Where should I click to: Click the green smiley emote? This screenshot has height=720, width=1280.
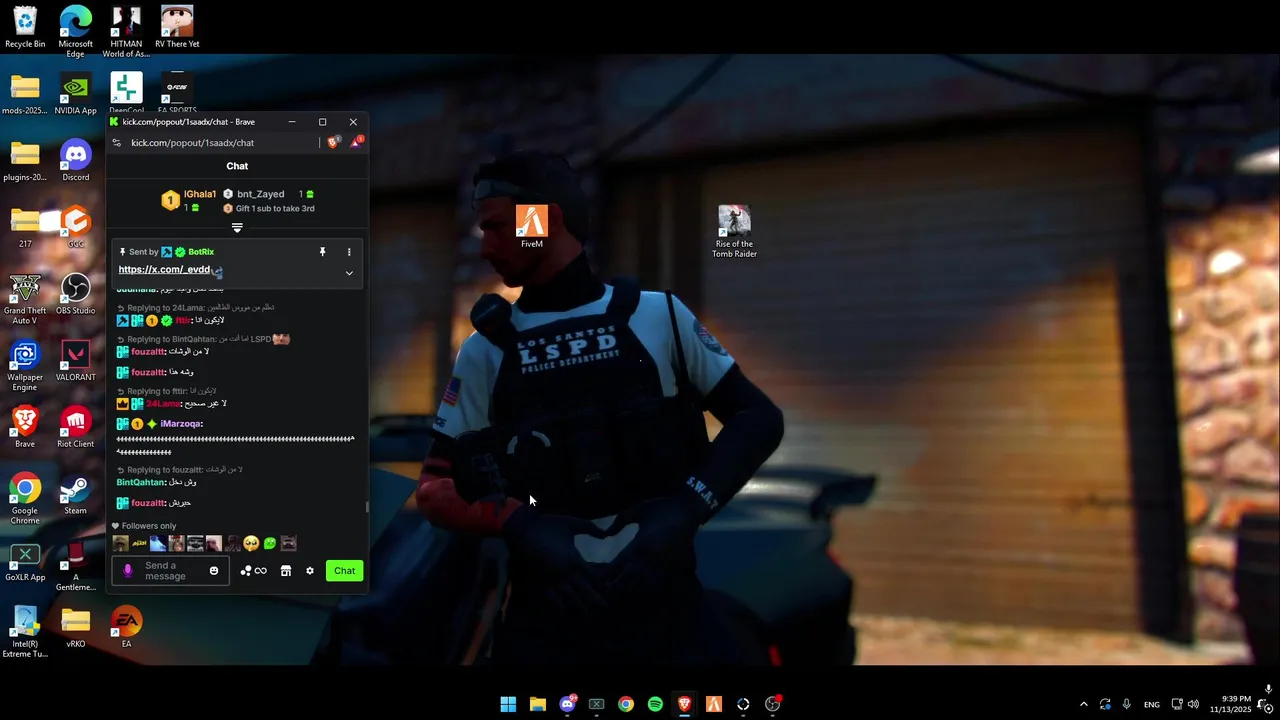(x=270, y=544)
